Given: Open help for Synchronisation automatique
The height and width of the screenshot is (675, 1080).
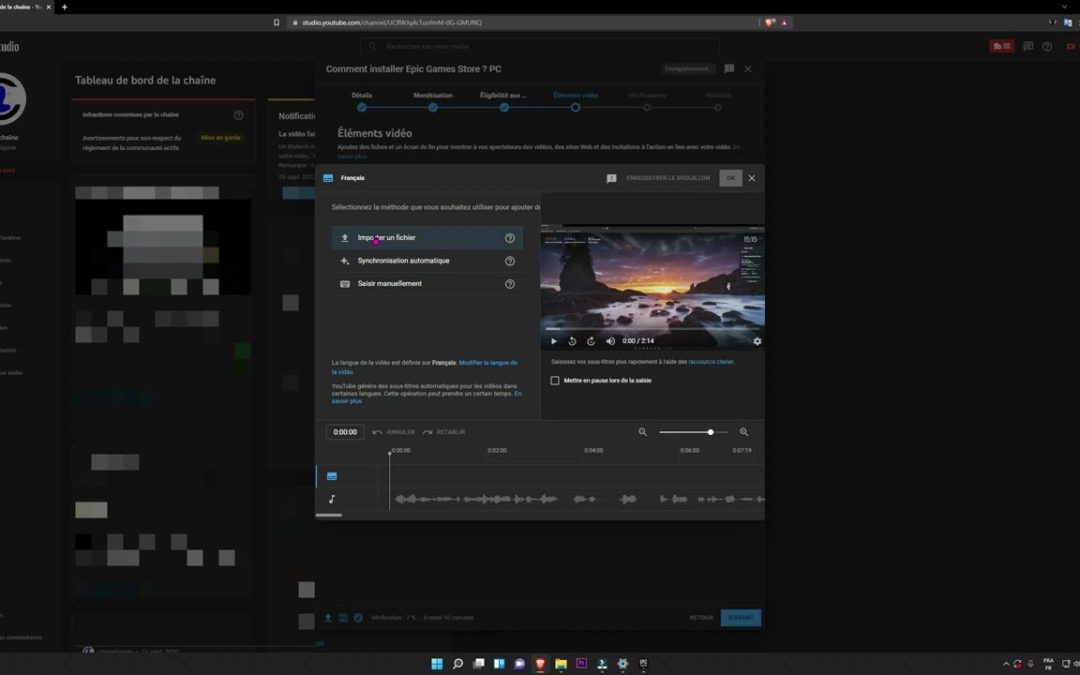Looking at the screenshot, I should pos(510,261).
